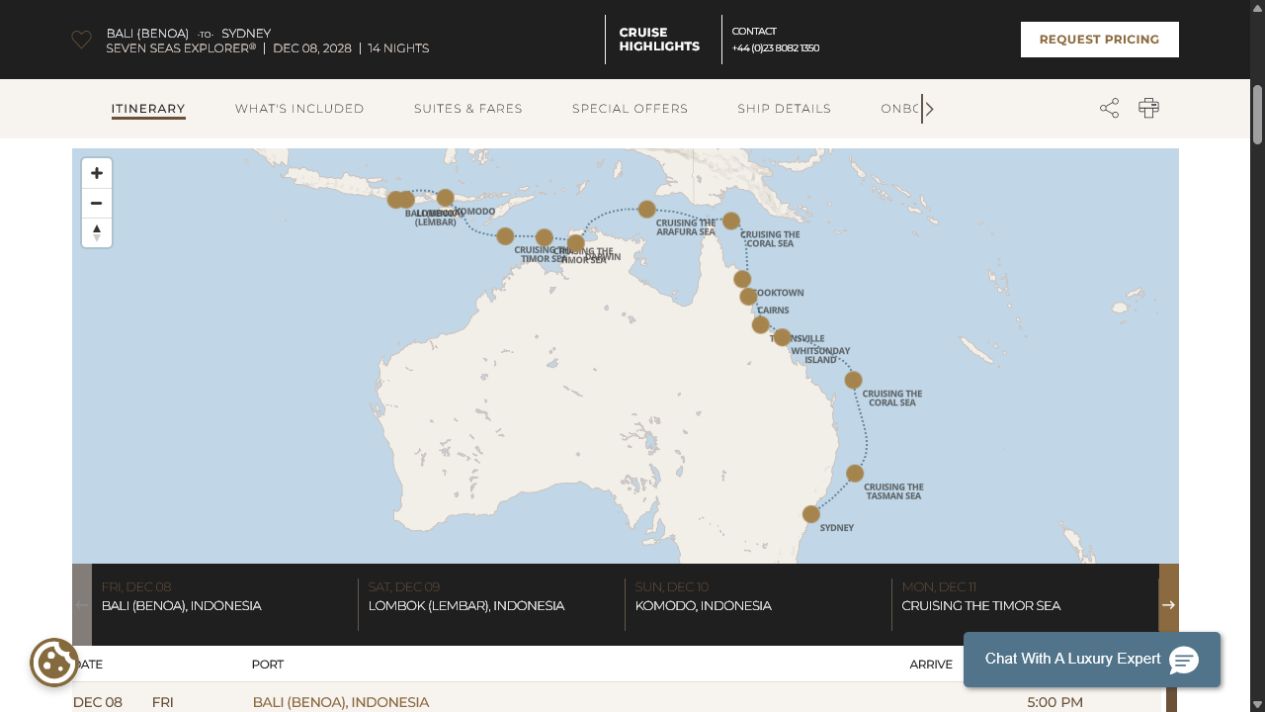
Task: Click the DEC 08 date cell
Action: [98, 702]
